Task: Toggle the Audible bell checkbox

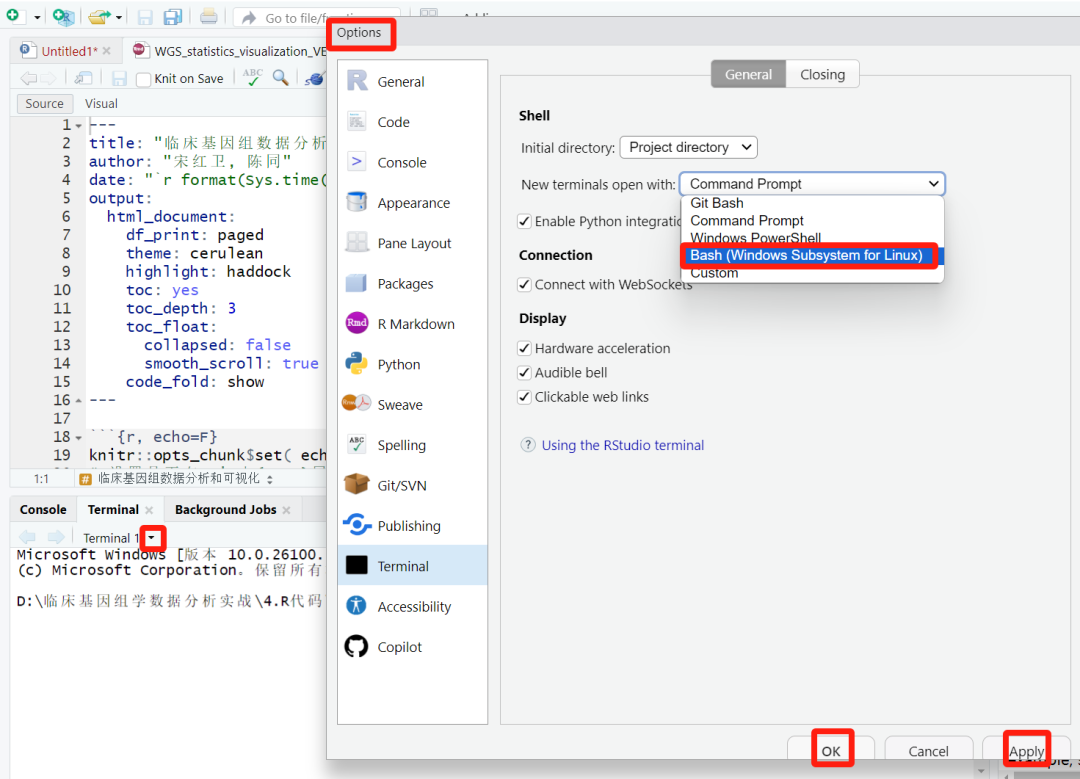Action: click(x=524, y=373)
